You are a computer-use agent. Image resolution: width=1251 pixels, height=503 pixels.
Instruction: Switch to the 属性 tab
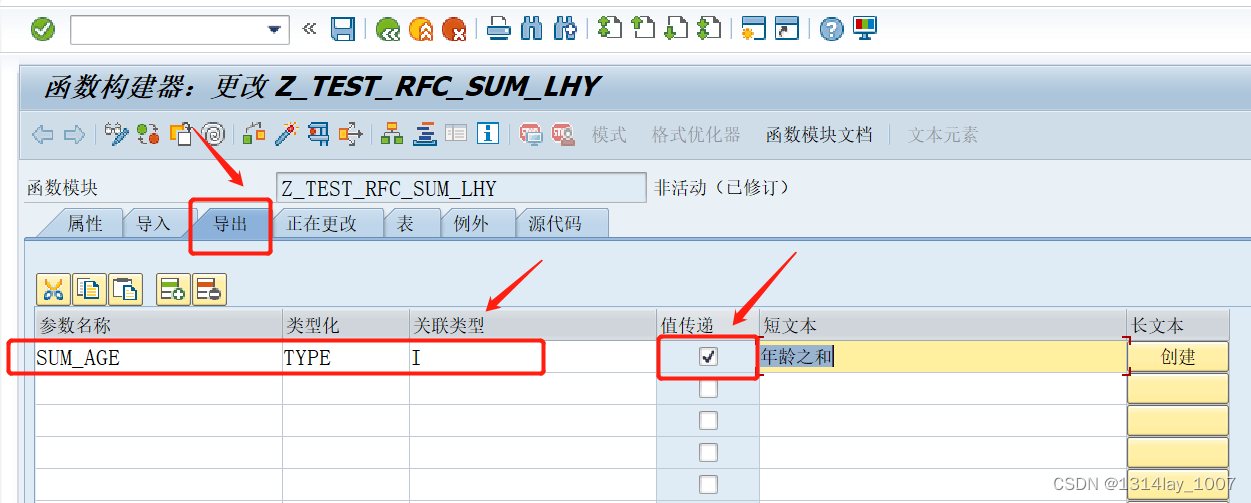pyautogui.click(x=85, y=224)
